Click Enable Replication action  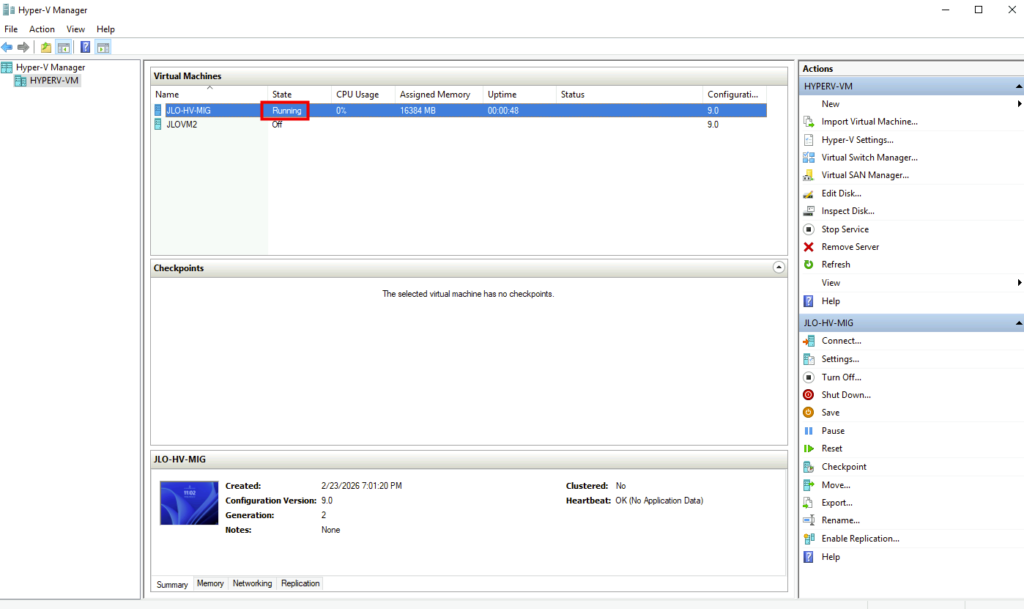coord(860,538)
